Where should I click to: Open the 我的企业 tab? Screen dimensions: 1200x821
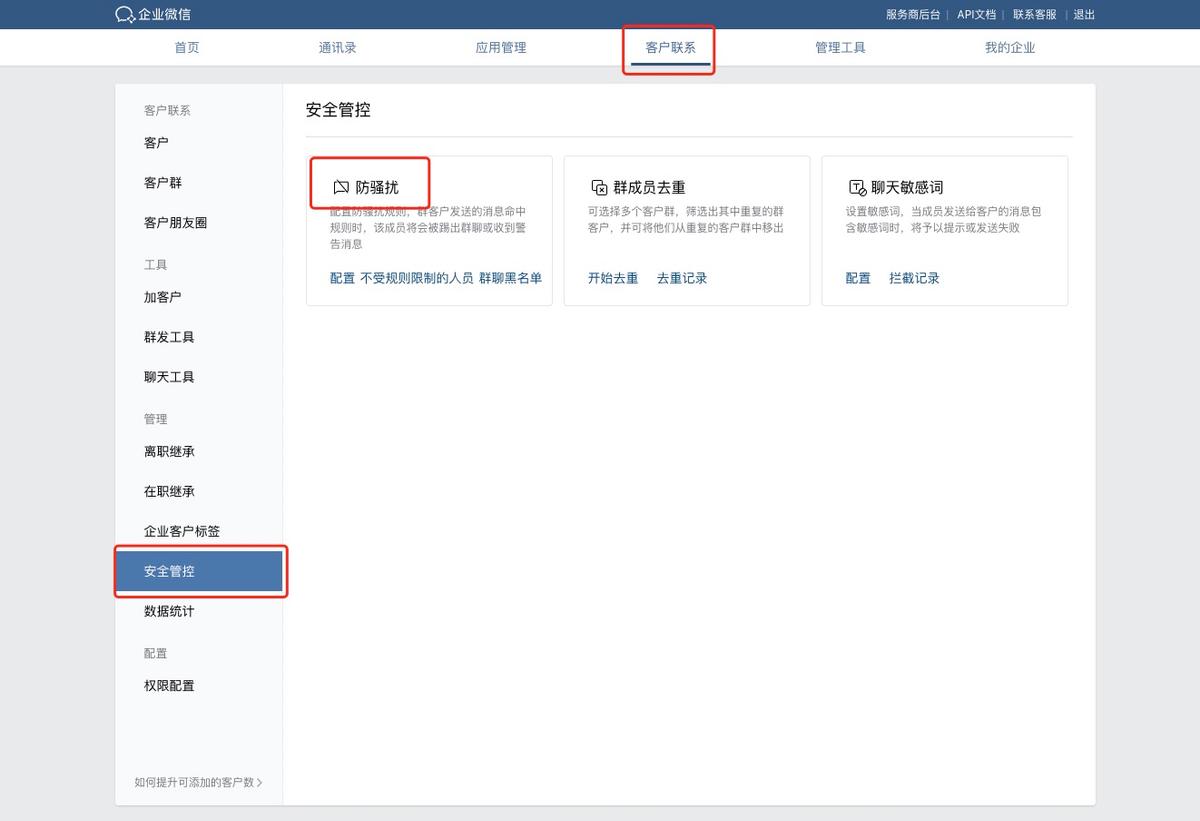click(1010, 47)
